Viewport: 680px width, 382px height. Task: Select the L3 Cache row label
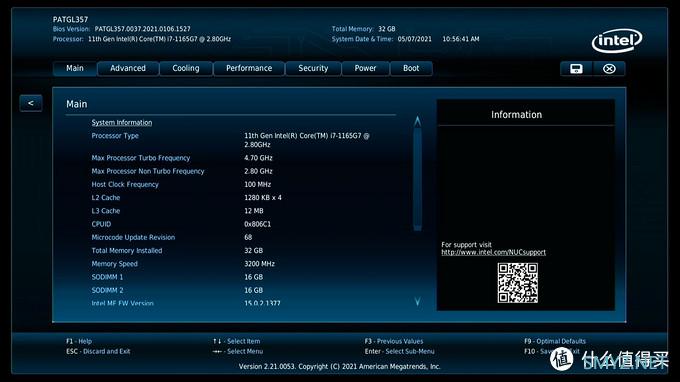click(x=106, y=211)
